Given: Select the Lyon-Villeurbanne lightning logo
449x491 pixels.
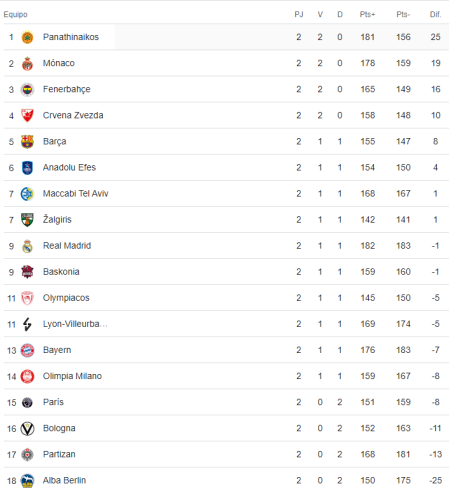Looking at the screenshot, I should point(27,324).
